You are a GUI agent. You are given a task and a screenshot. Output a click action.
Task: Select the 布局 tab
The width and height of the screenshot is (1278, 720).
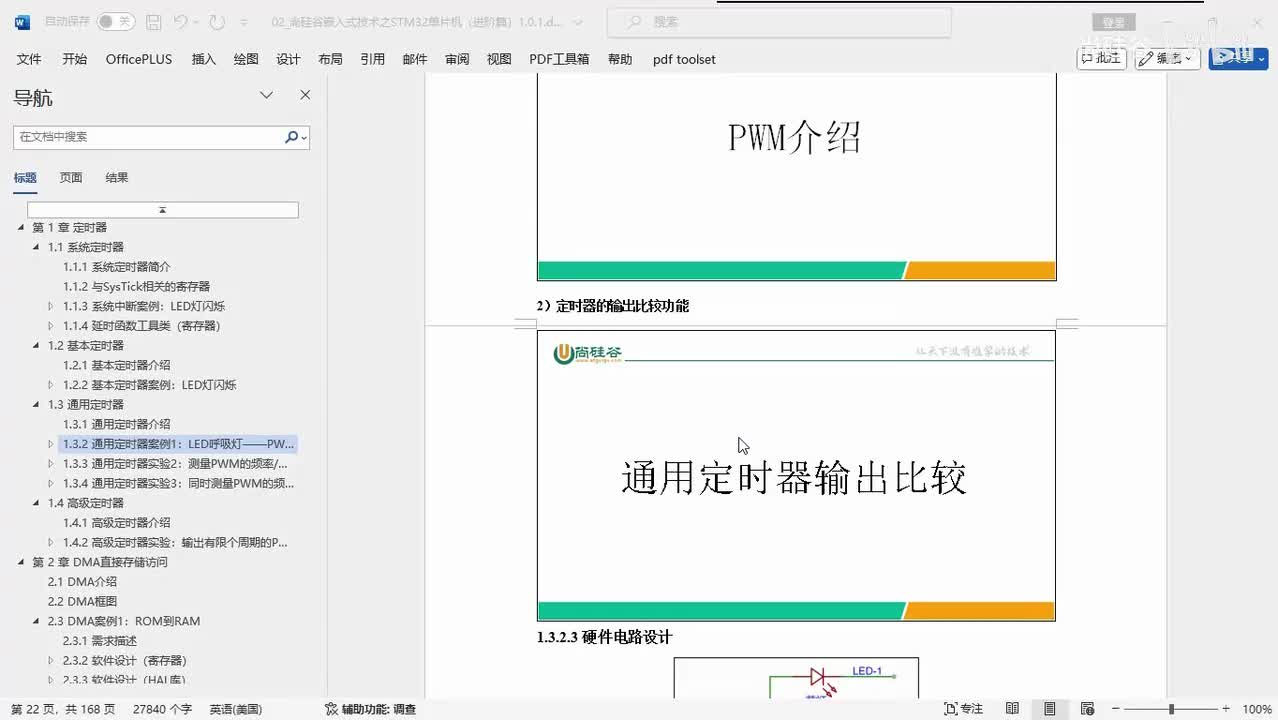[x=330, y=59]
